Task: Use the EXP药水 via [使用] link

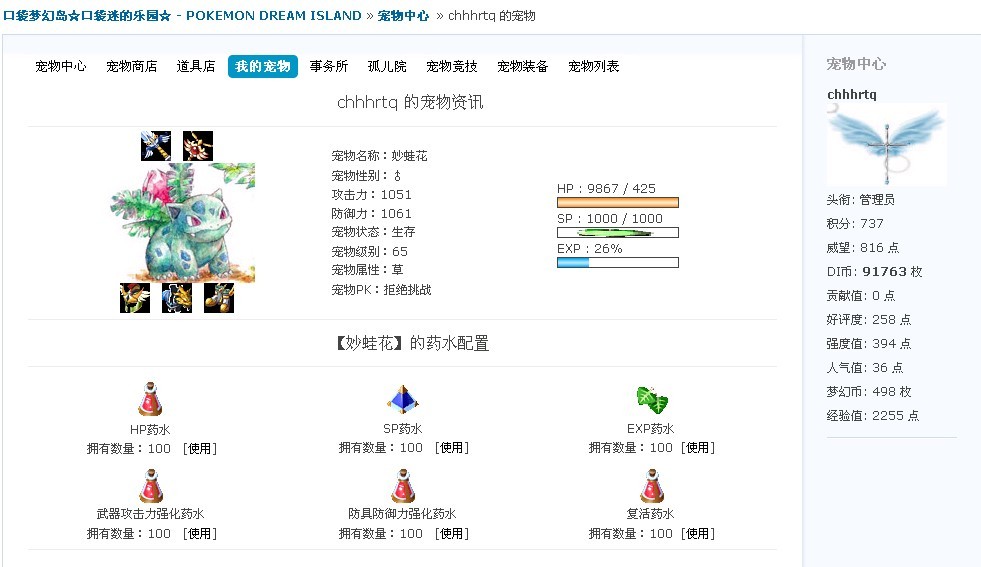Action: (698, 448)
